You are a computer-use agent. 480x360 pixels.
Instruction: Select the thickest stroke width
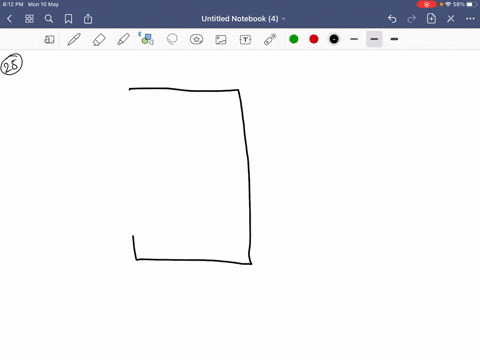point(394,39)
